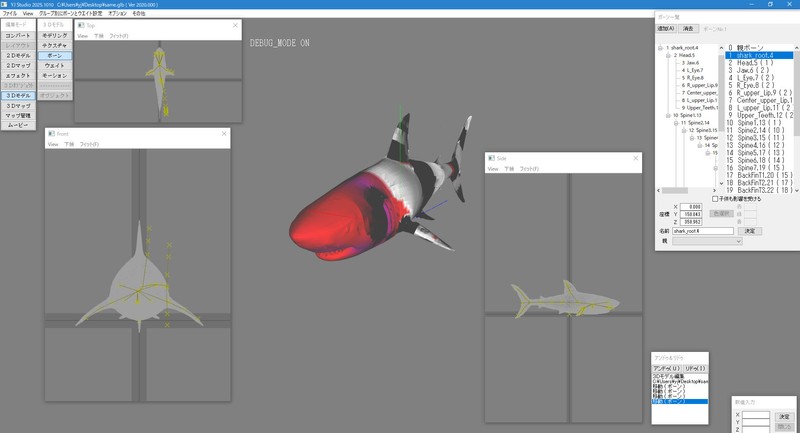The height and width of the screenshot is (433, 800).
Task: Collapse Spine1.13 tree node
Action: point(668,116)
